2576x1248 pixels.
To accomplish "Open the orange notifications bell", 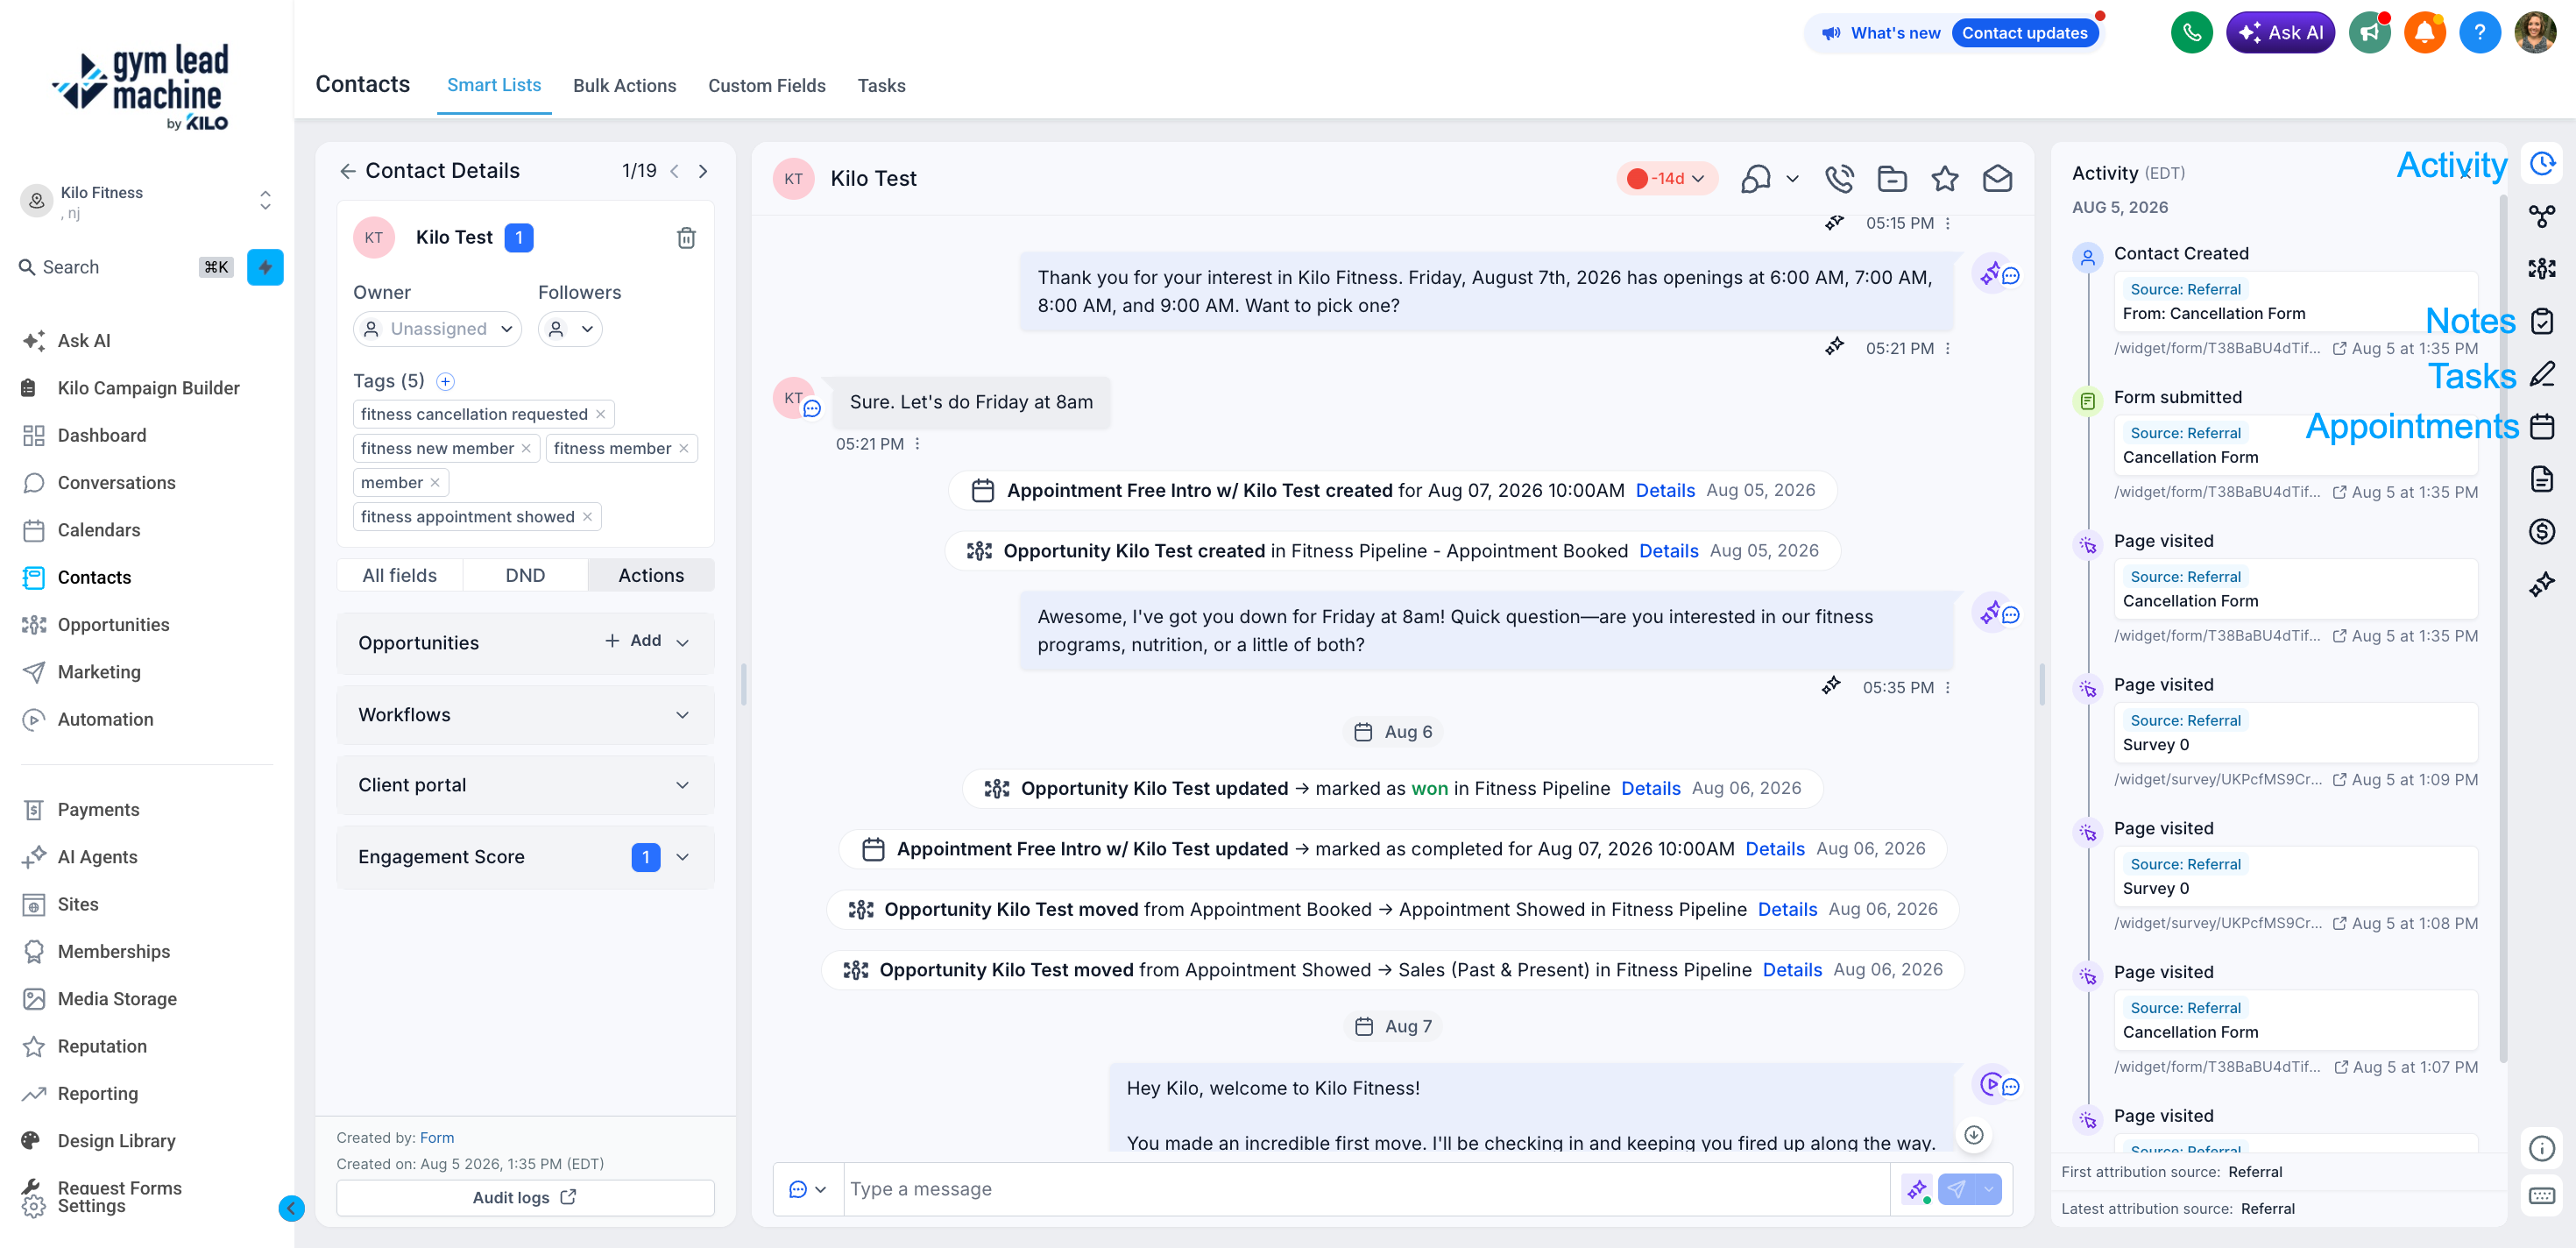I will tap(2424, 33).
